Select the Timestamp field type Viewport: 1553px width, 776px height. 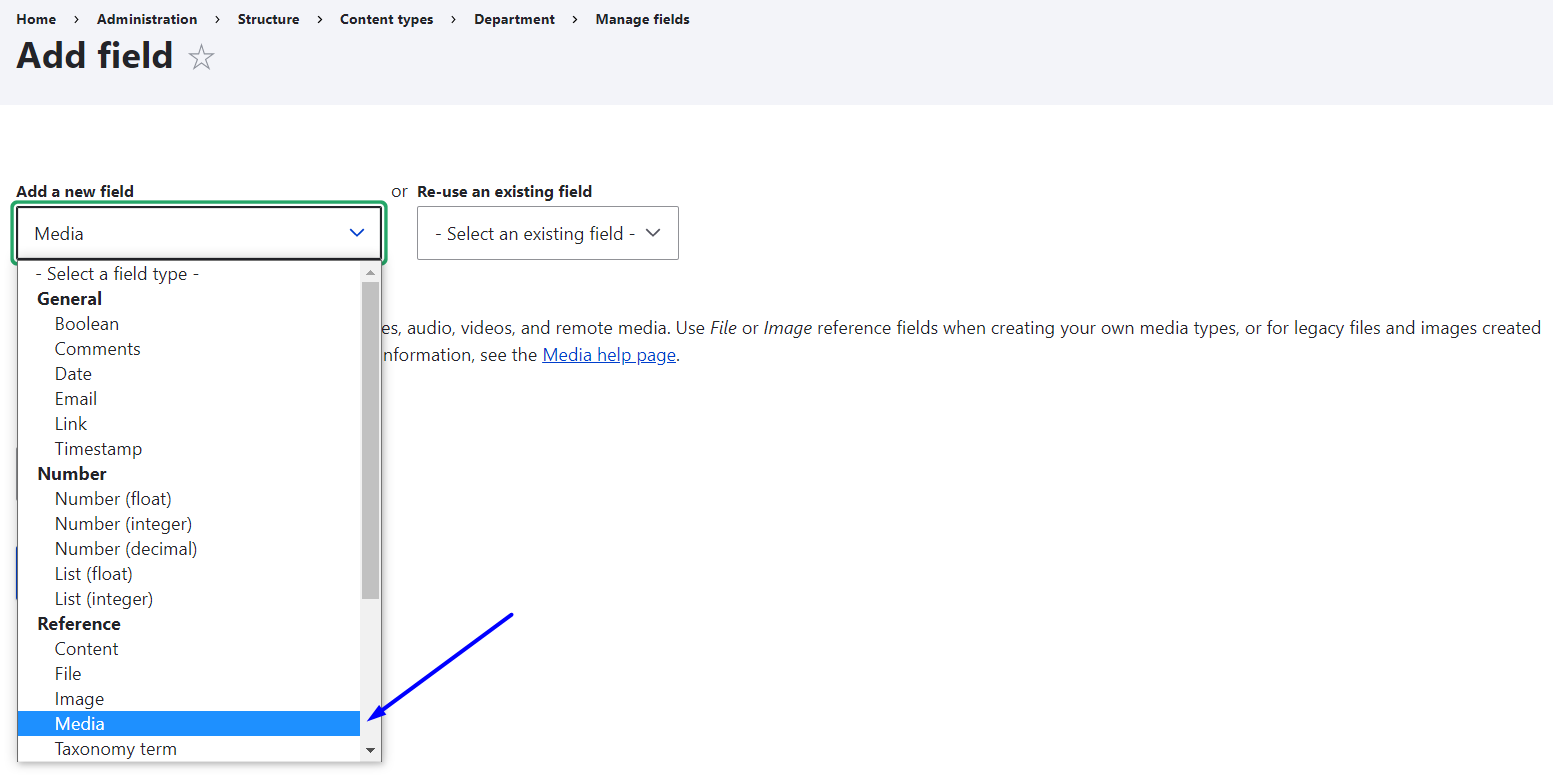98,448
